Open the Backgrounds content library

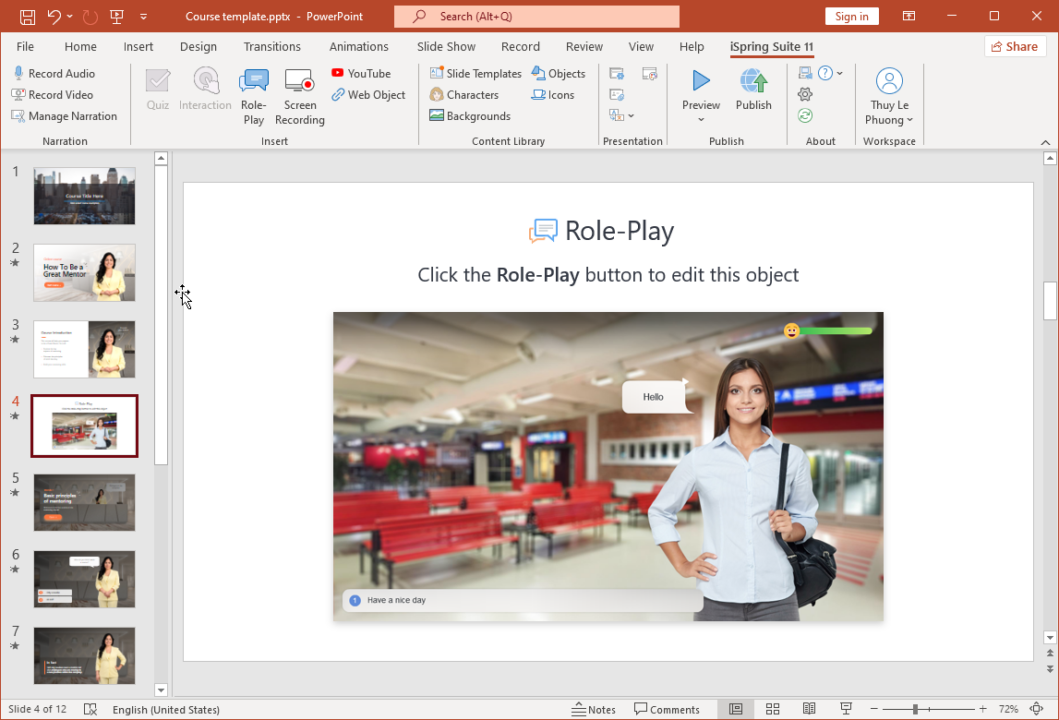(x=470, y=115)
